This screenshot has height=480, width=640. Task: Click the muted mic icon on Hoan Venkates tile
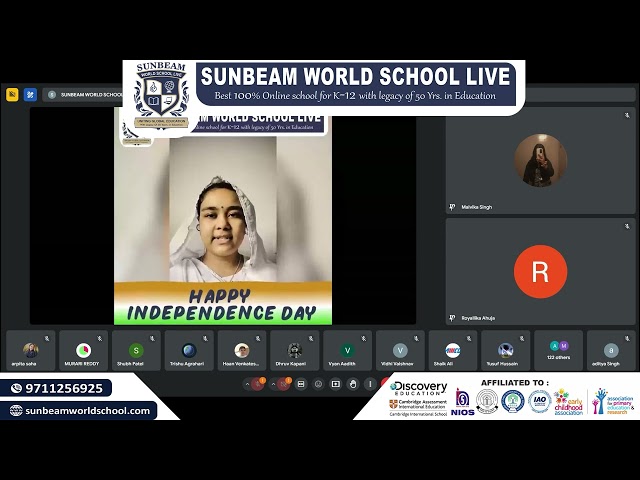tap(258, 338)
